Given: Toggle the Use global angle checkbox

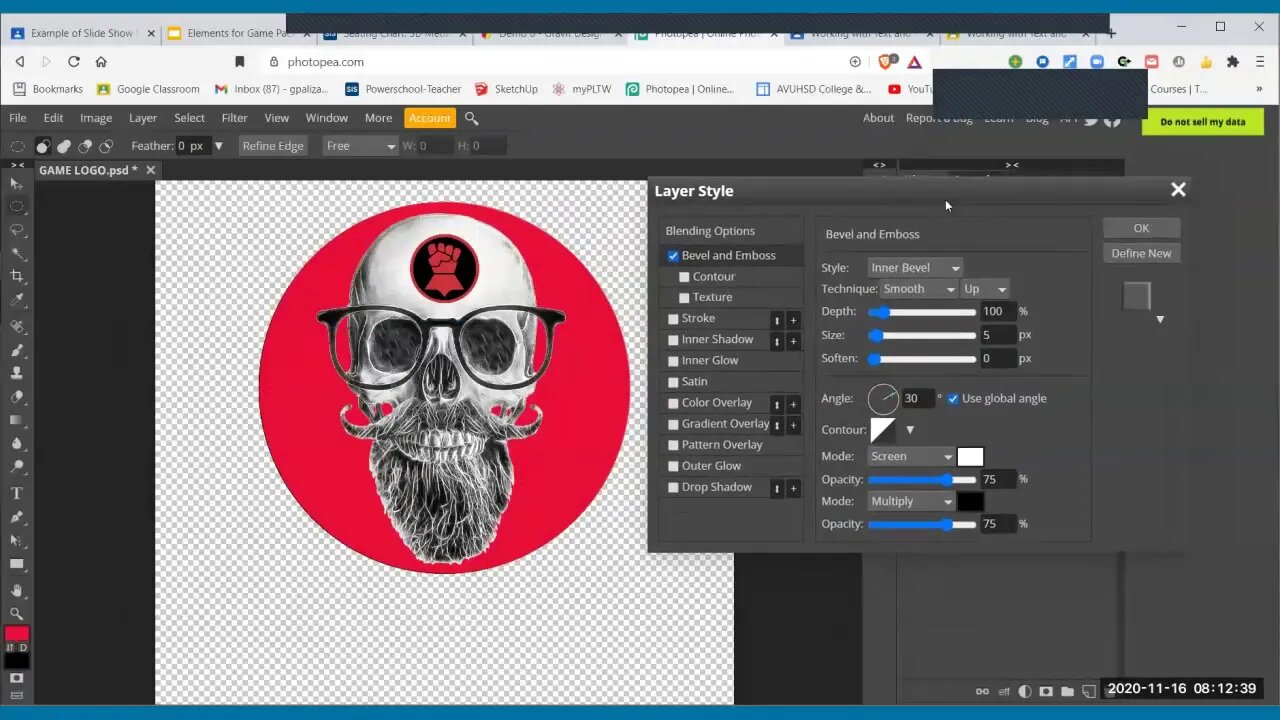Looking at the screenshot, I should tap(953, 399).
